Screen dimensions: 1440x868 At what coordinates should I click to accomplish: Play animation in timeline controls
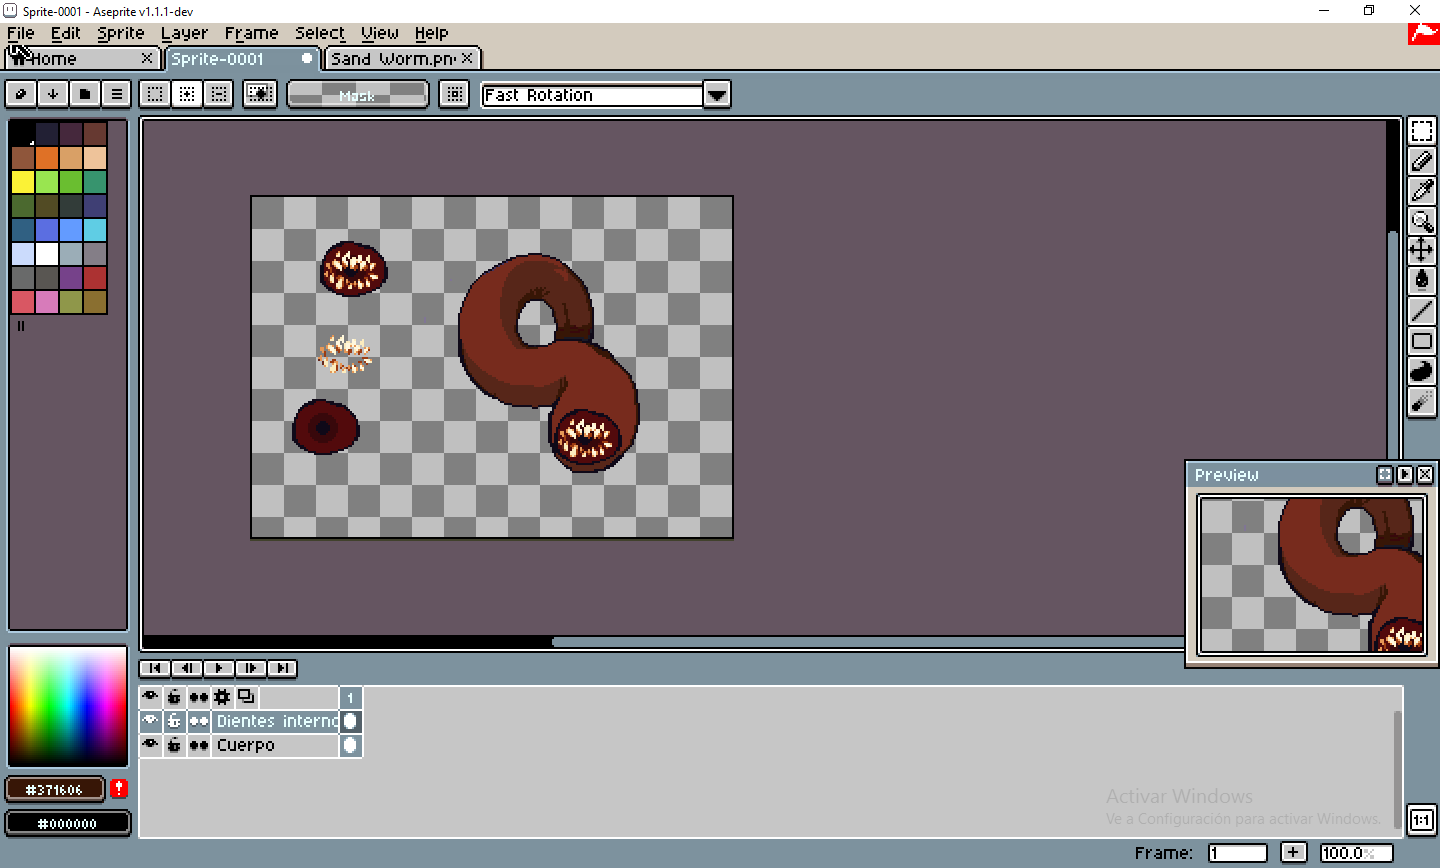click(218, 668)
